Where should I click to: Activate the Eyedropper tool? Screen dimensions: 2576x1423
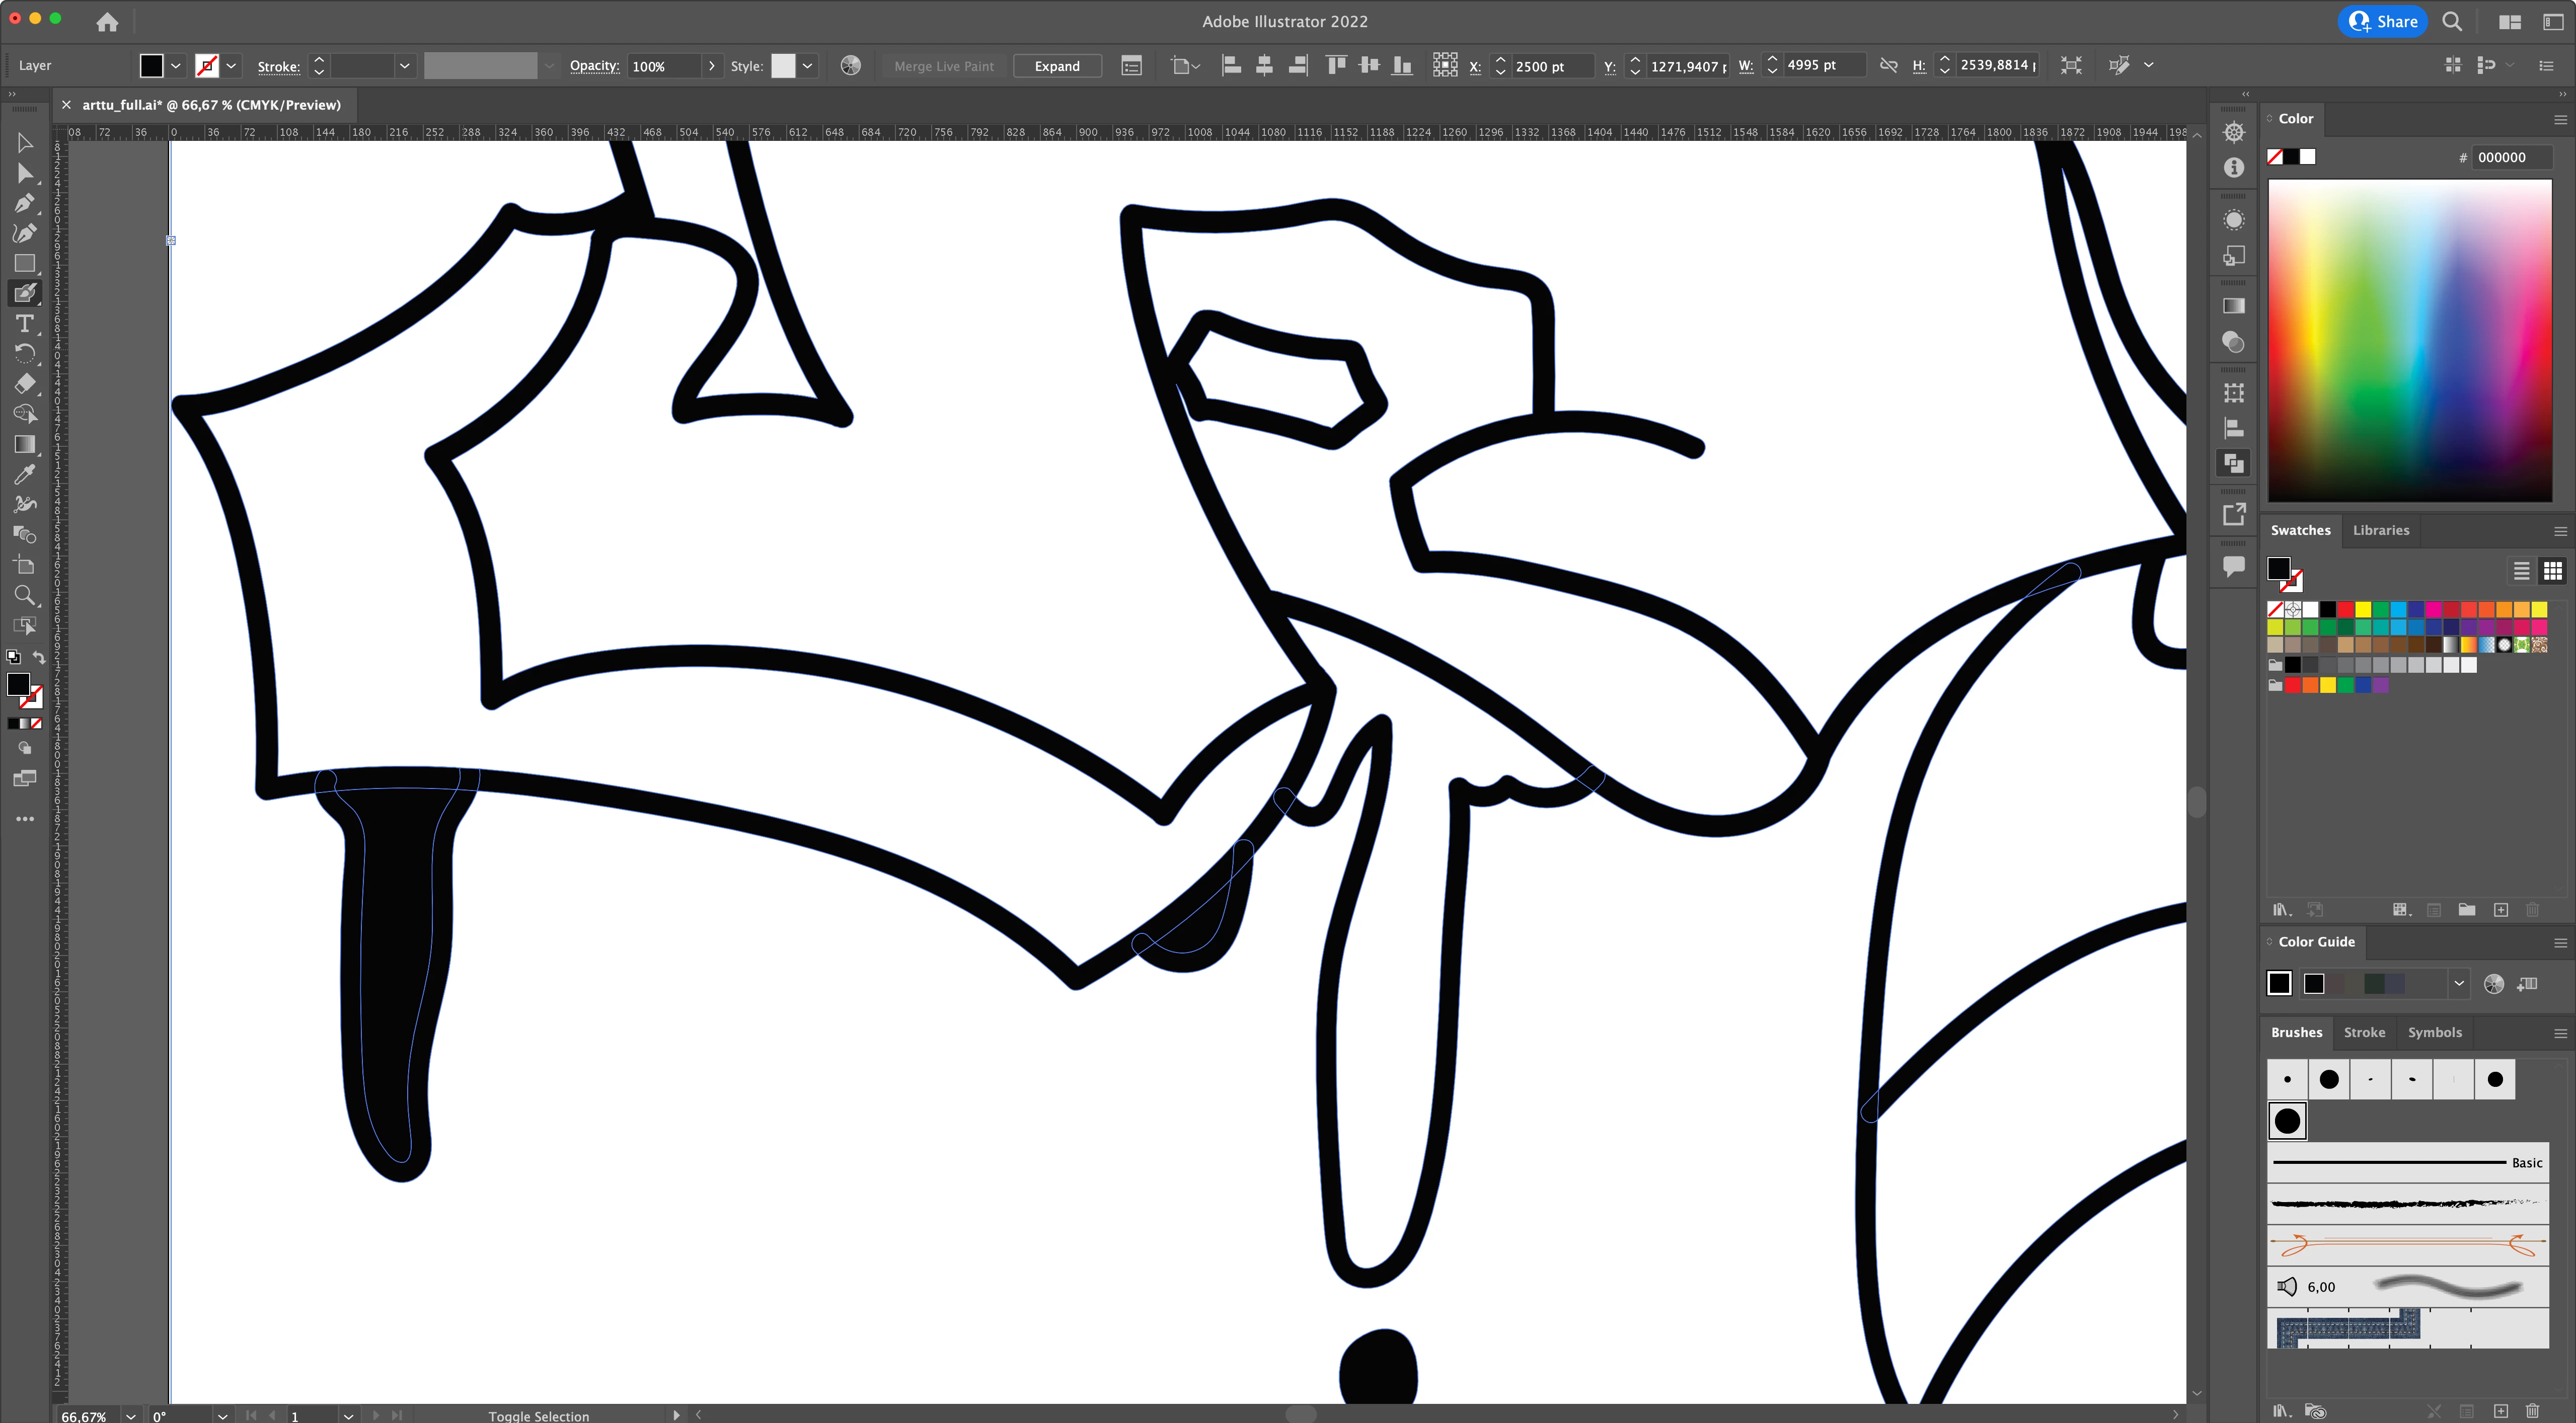[25, 474]
